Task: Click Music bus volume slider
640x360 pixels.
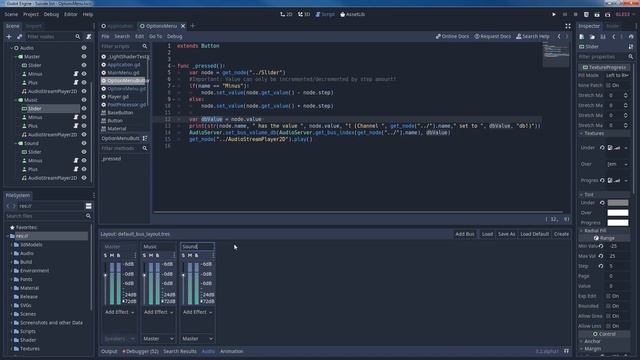Action: pyautogui.click(x=144, y=284)
